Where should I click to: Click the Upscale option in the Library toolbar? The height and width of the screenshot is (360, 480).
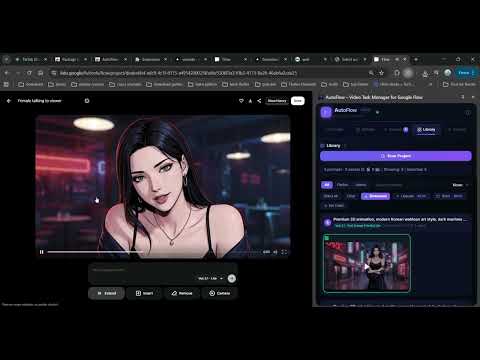pyautogui.click(x=411, y=196)
